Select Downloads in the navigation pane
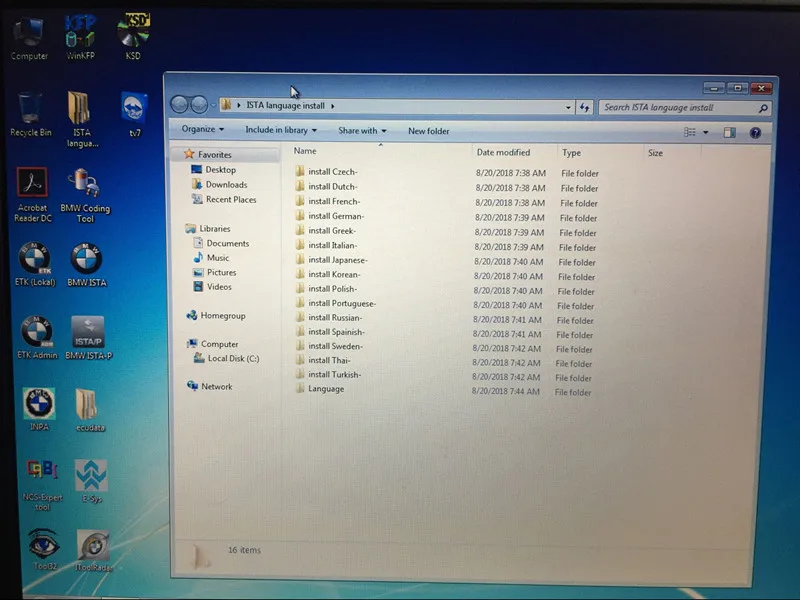 (x=227, y=185)
